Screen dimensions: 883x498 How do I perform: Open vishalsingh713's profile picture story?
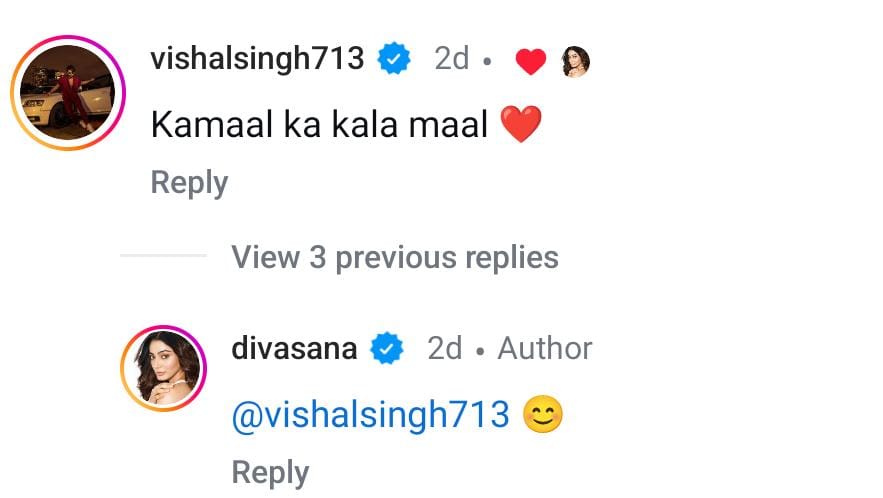[68, 93]
